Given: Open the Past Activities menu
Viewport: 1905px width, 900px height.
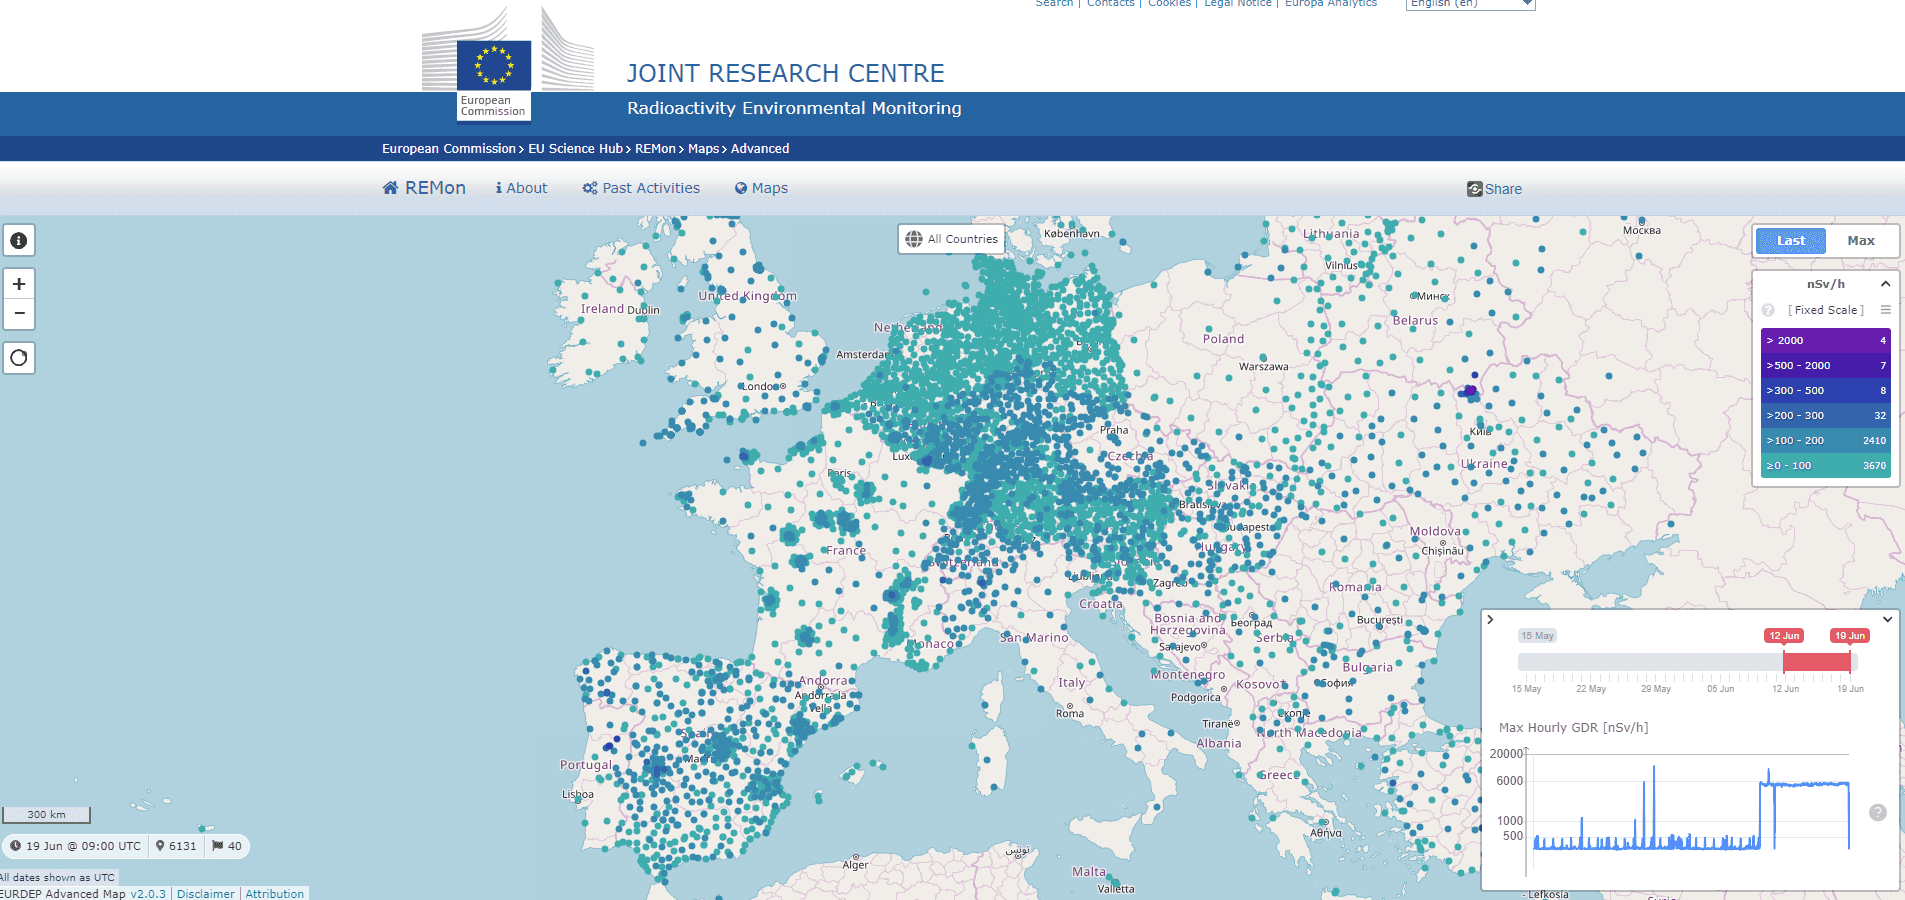Looking at the screenshot, I should pyautogui.click(x=641, y=188).
